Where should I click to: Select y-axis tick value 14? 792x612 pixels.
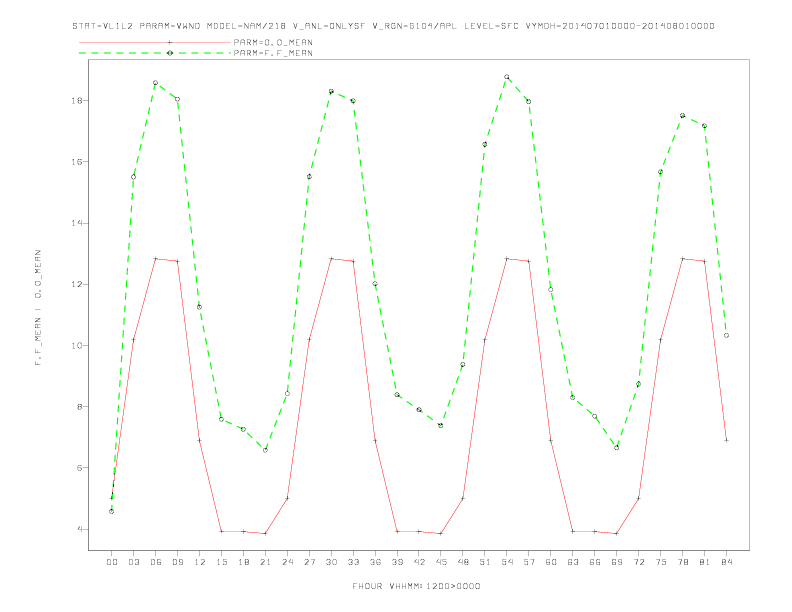77,223
